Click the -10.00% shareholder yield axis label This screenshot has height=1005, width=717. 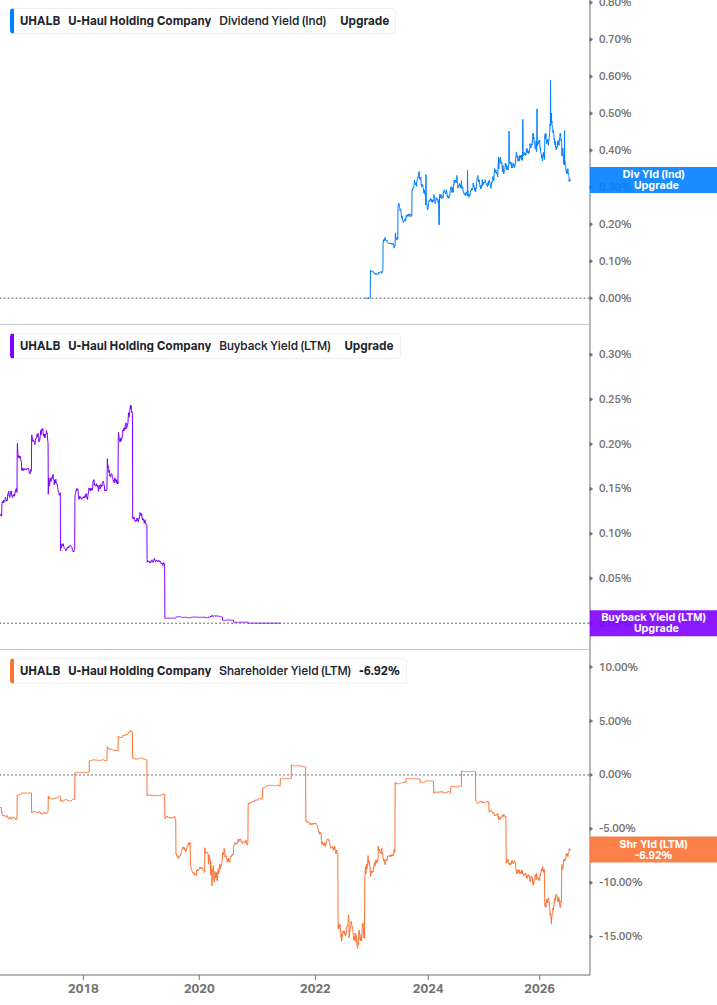pyautogui.click(x=620, y=883)
